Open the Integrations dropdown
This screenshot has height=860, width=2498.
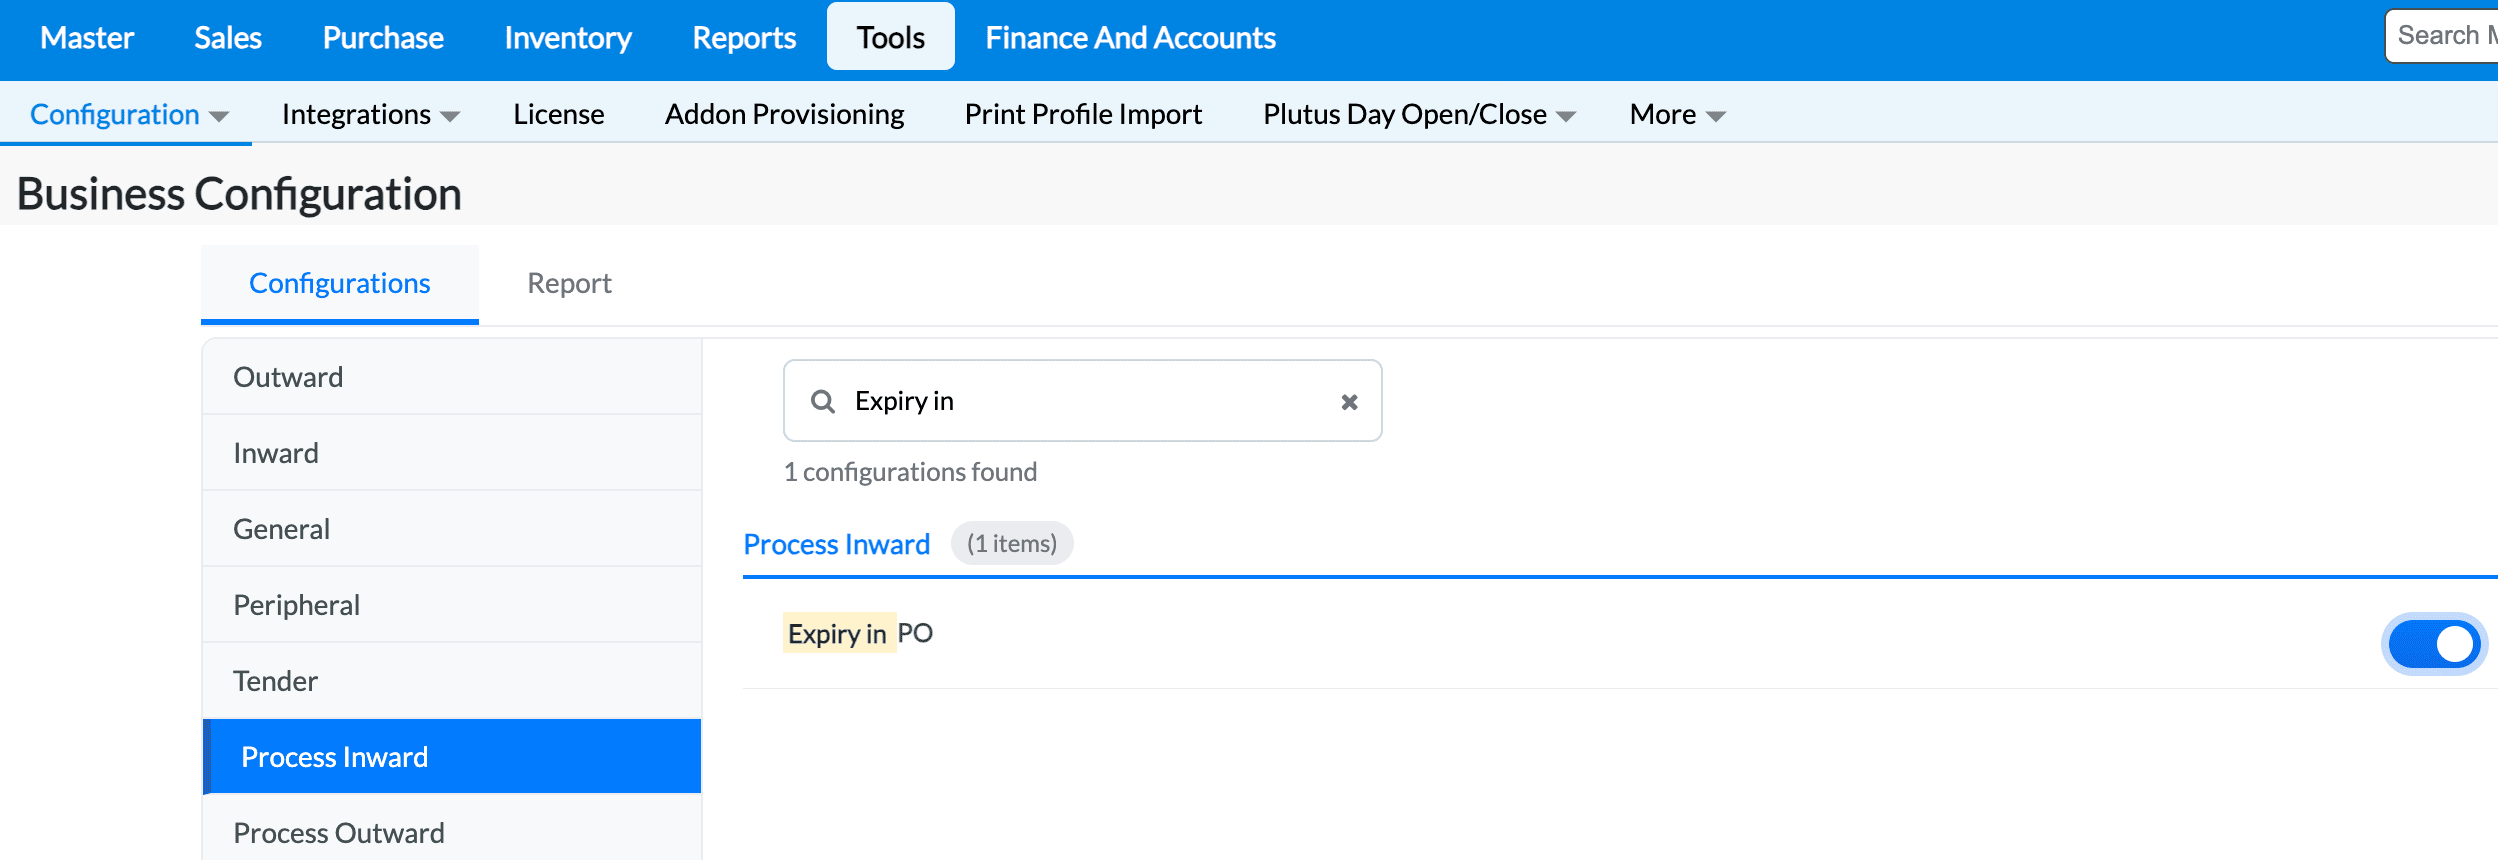point(370,115)
